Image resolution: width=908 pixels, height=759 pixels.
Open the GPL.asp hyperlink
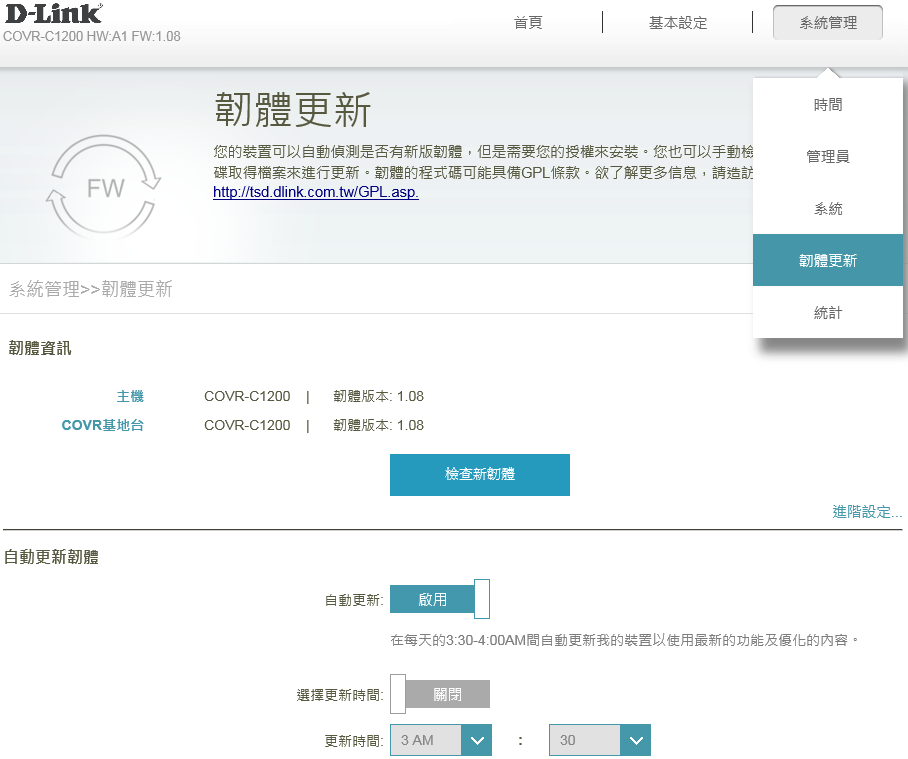[x=315, y=192]
